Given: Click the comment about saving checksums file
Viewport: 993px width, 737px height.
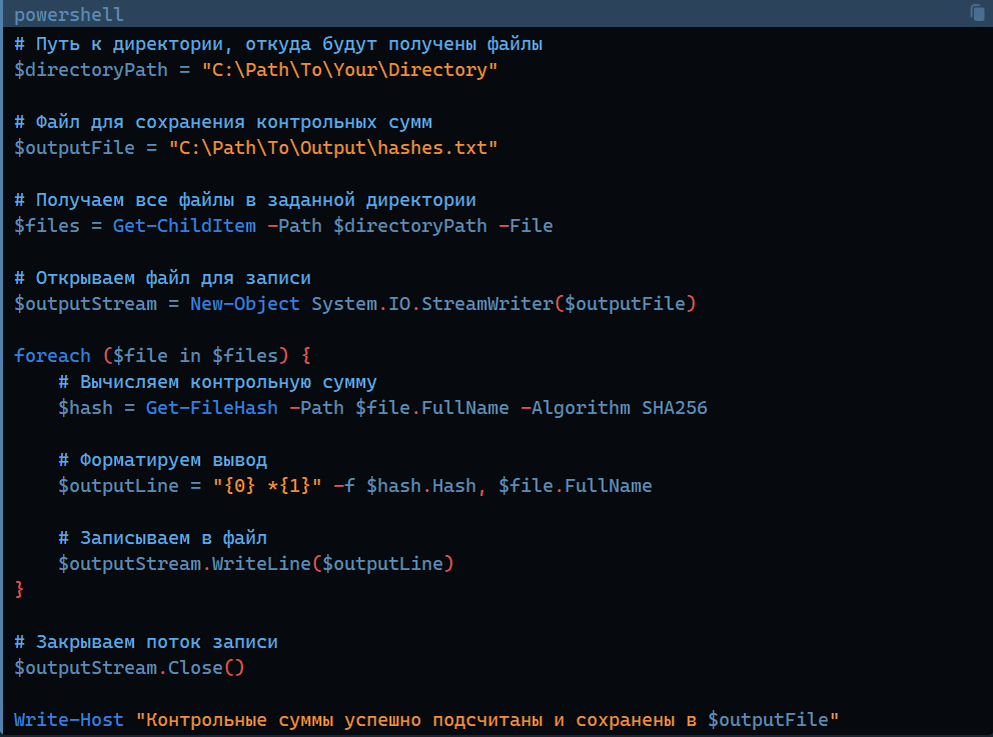Looking at the screenshot, I should coord(223,122).
